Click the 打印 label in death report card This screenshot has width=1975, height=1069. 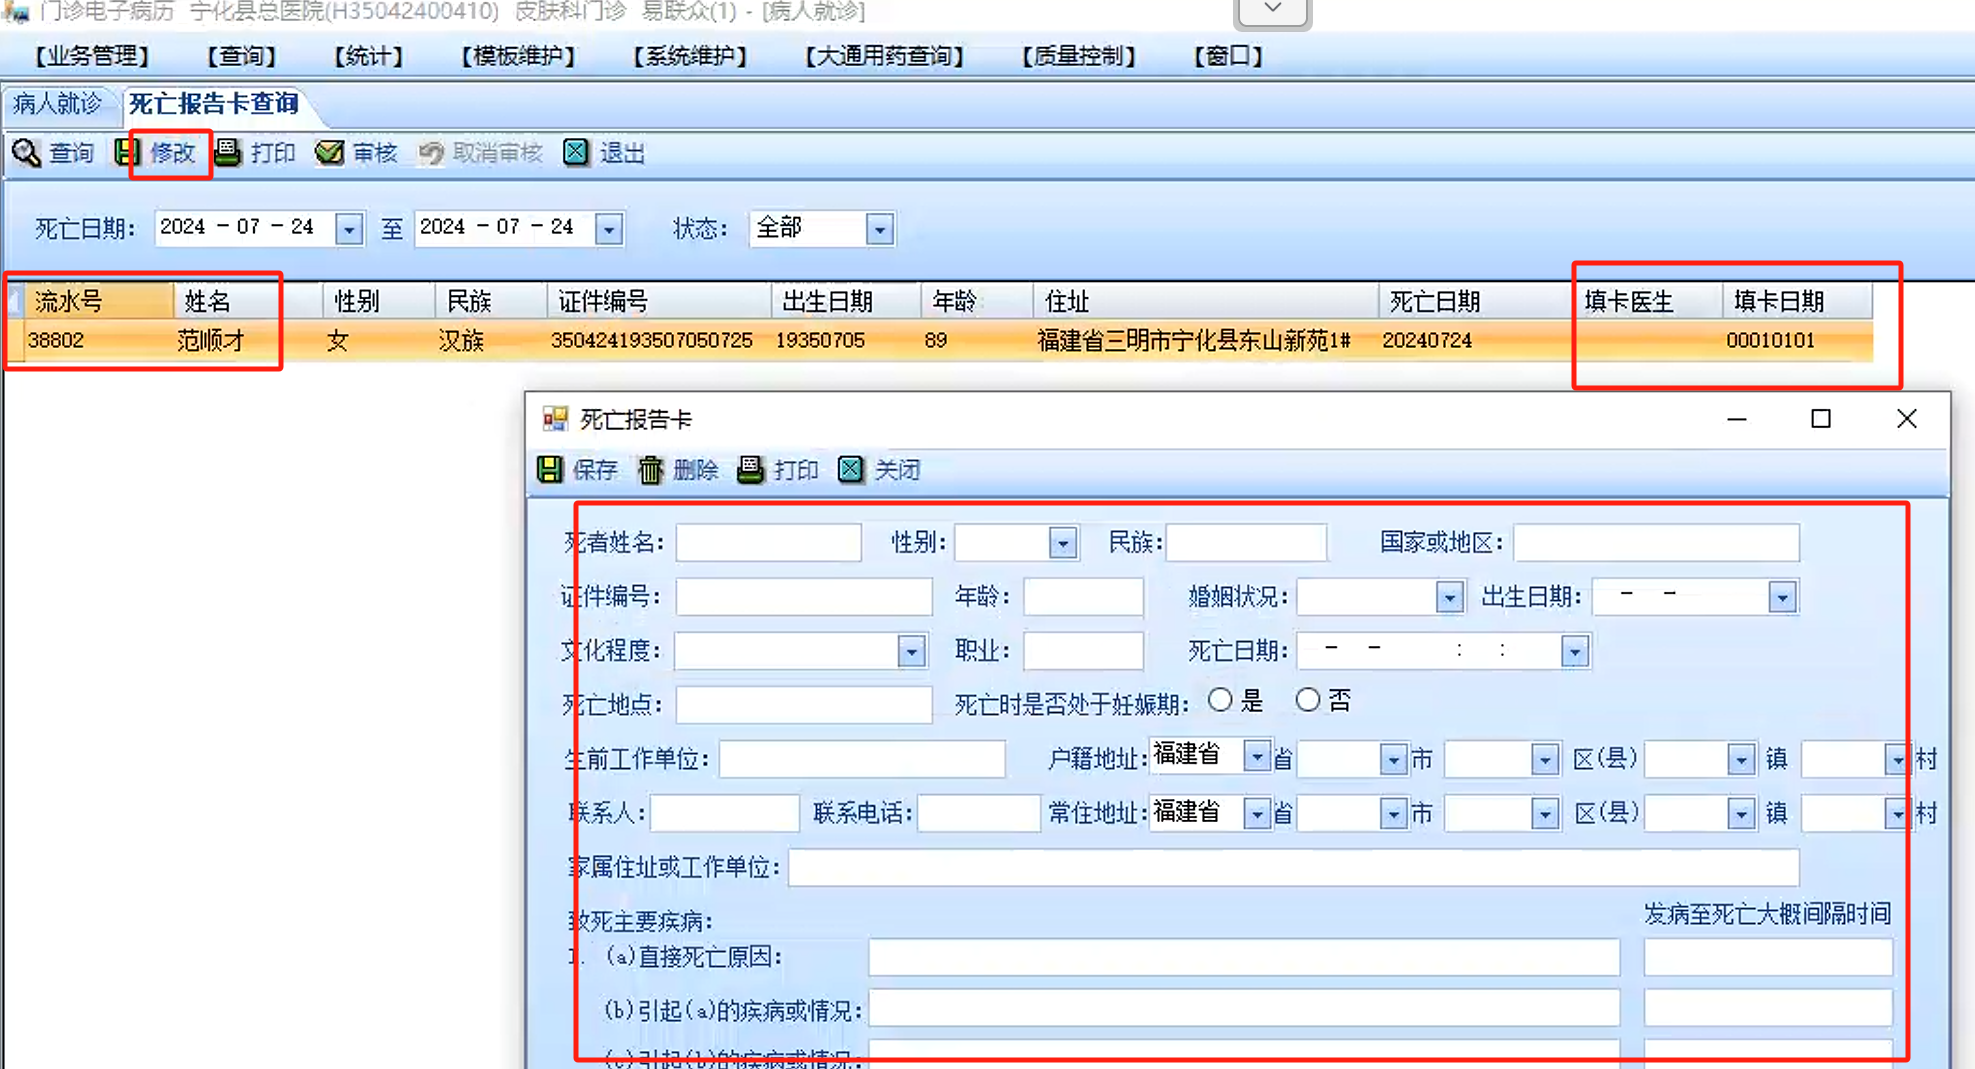click(796, 470)
